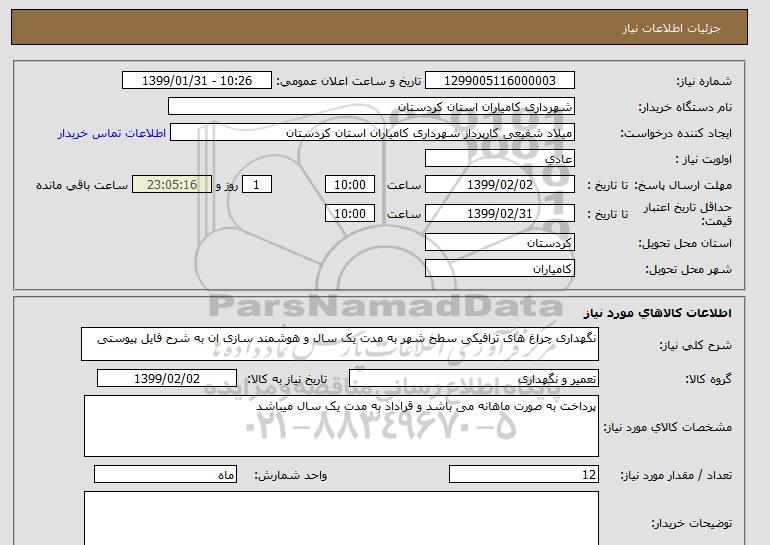This screenshot has height=545, width=770.
Task: Select the label استان محل تحویل
Action: [685, 244]
